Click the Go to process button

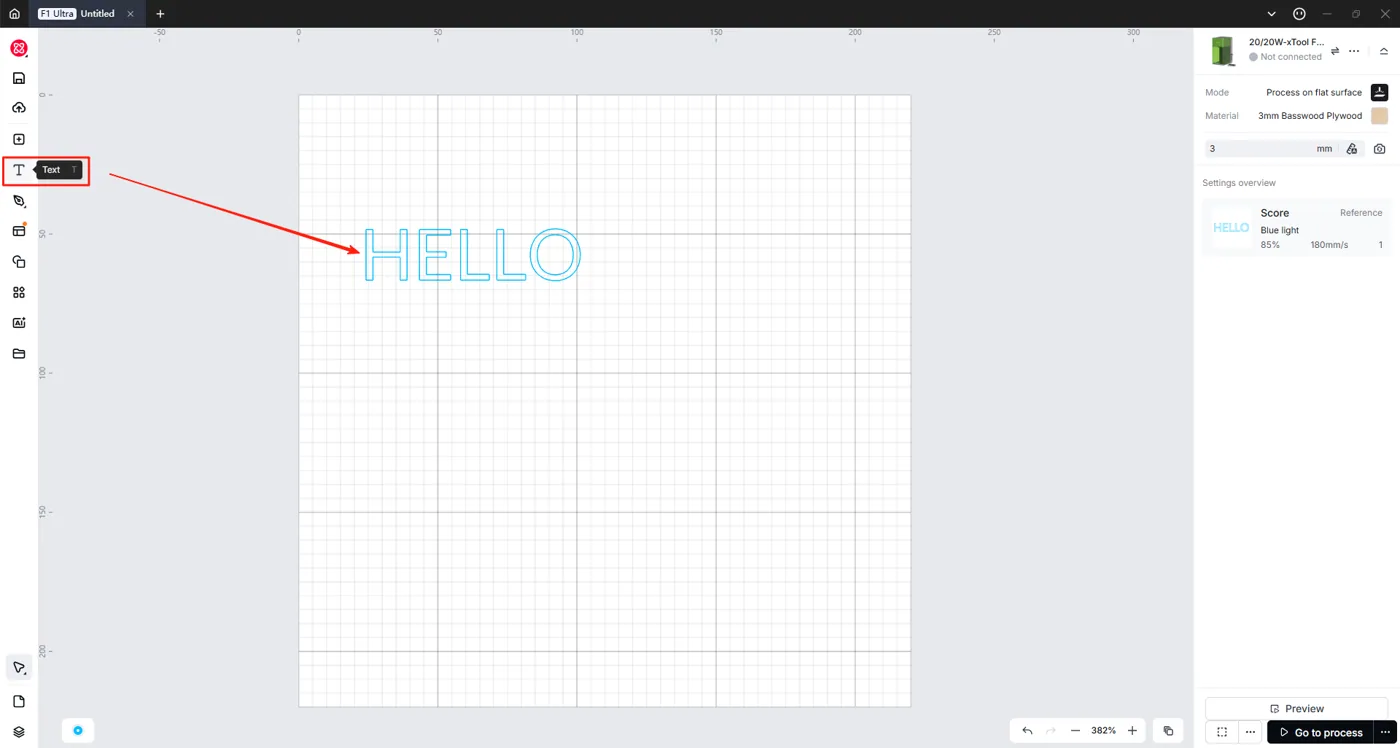[1320, 732]
